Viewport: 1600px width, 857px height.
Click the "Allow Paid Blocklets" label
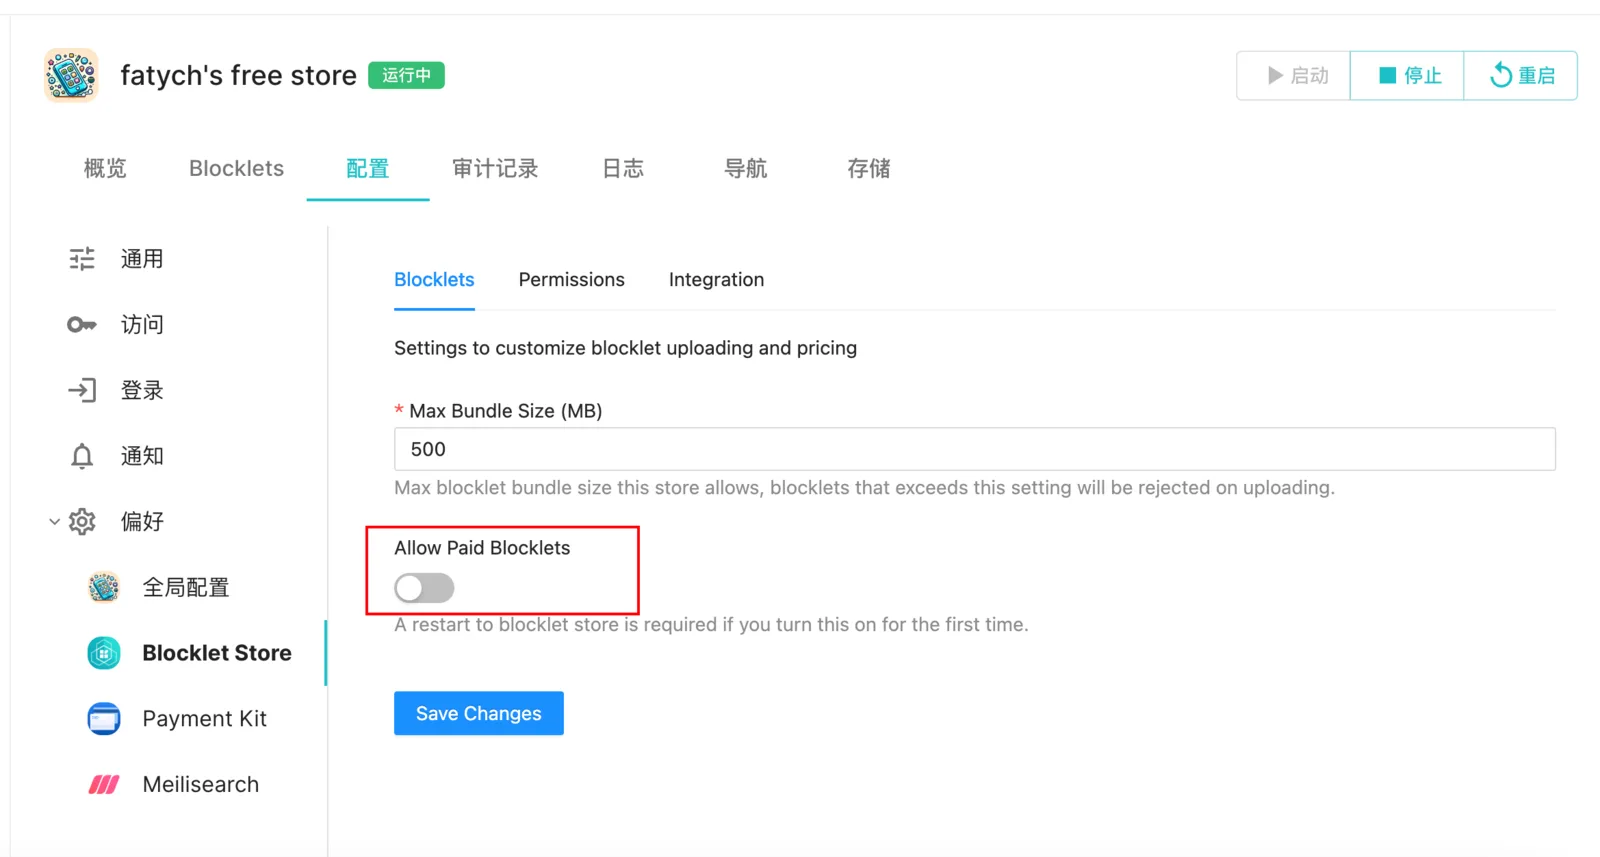482,548
